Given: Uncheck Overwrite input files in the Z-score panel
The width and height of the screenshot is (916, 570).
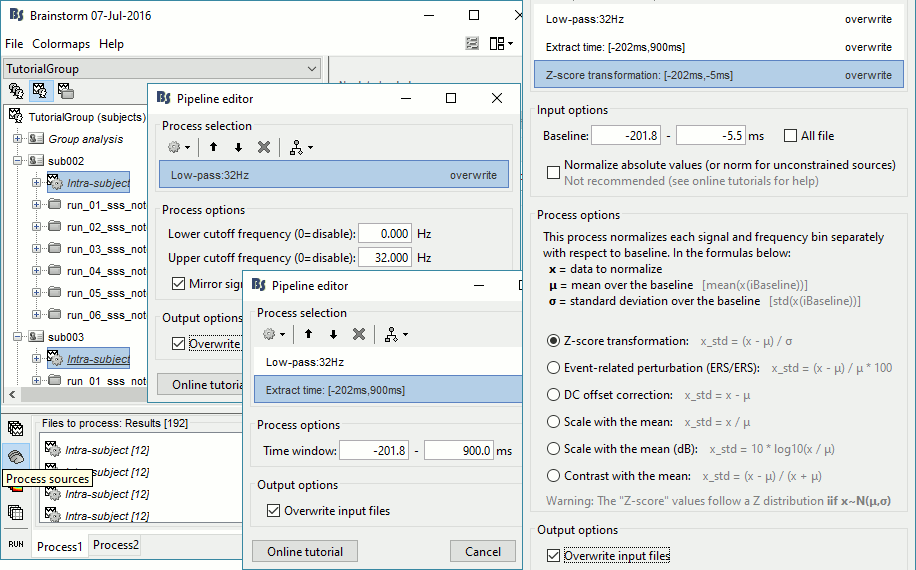Looking at the screenshot, I should click(x=553, y=555).
